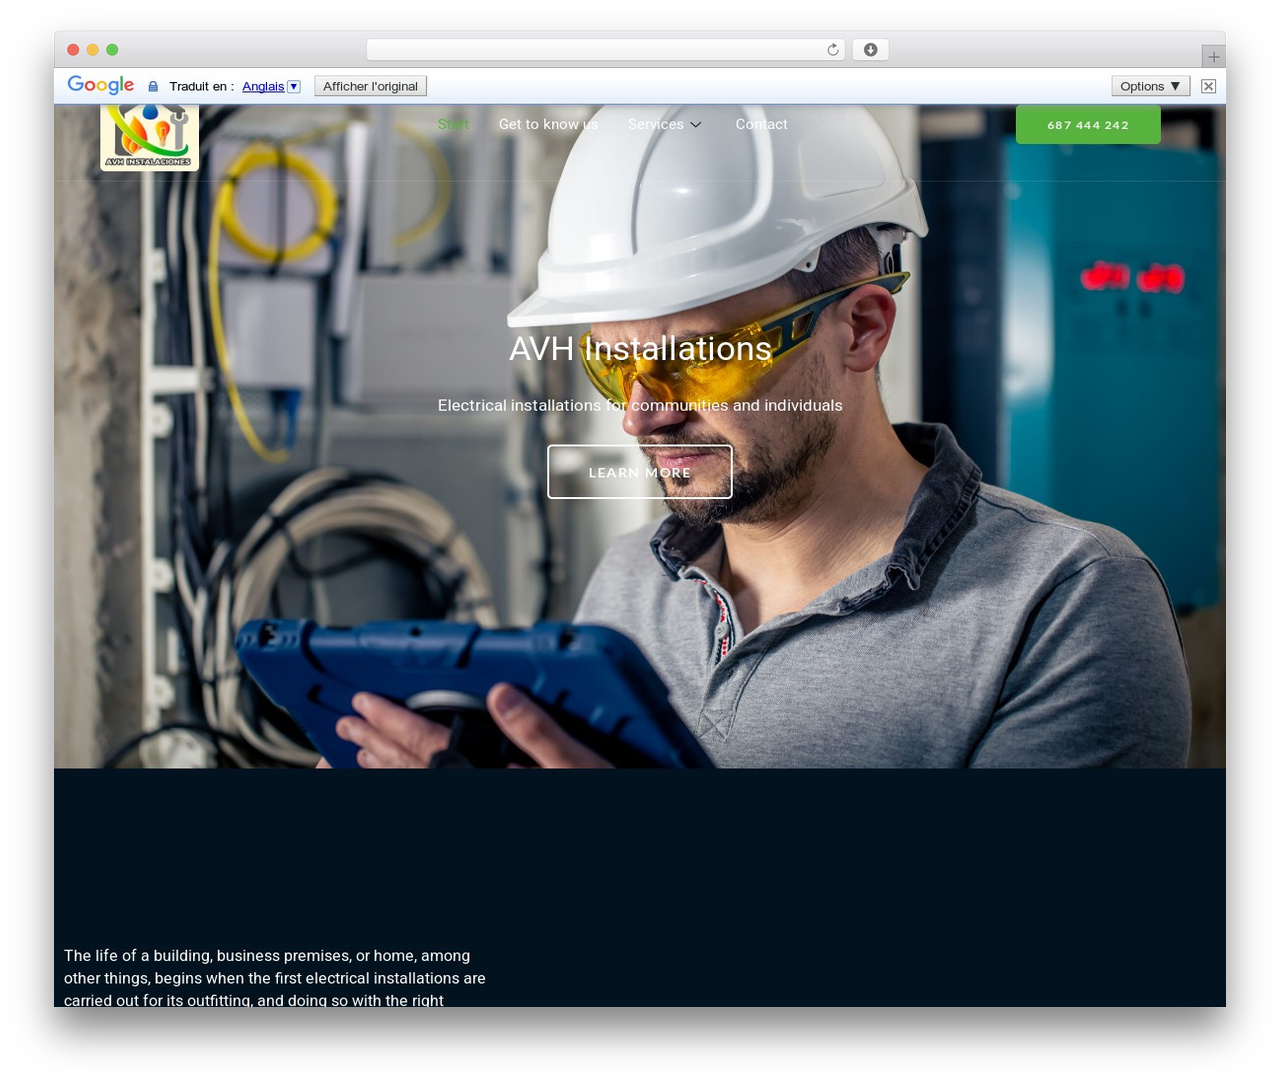Screen dimensions: 1280x1084
Task: Open a new tab with plus icon
Action: click(1213, 57)
